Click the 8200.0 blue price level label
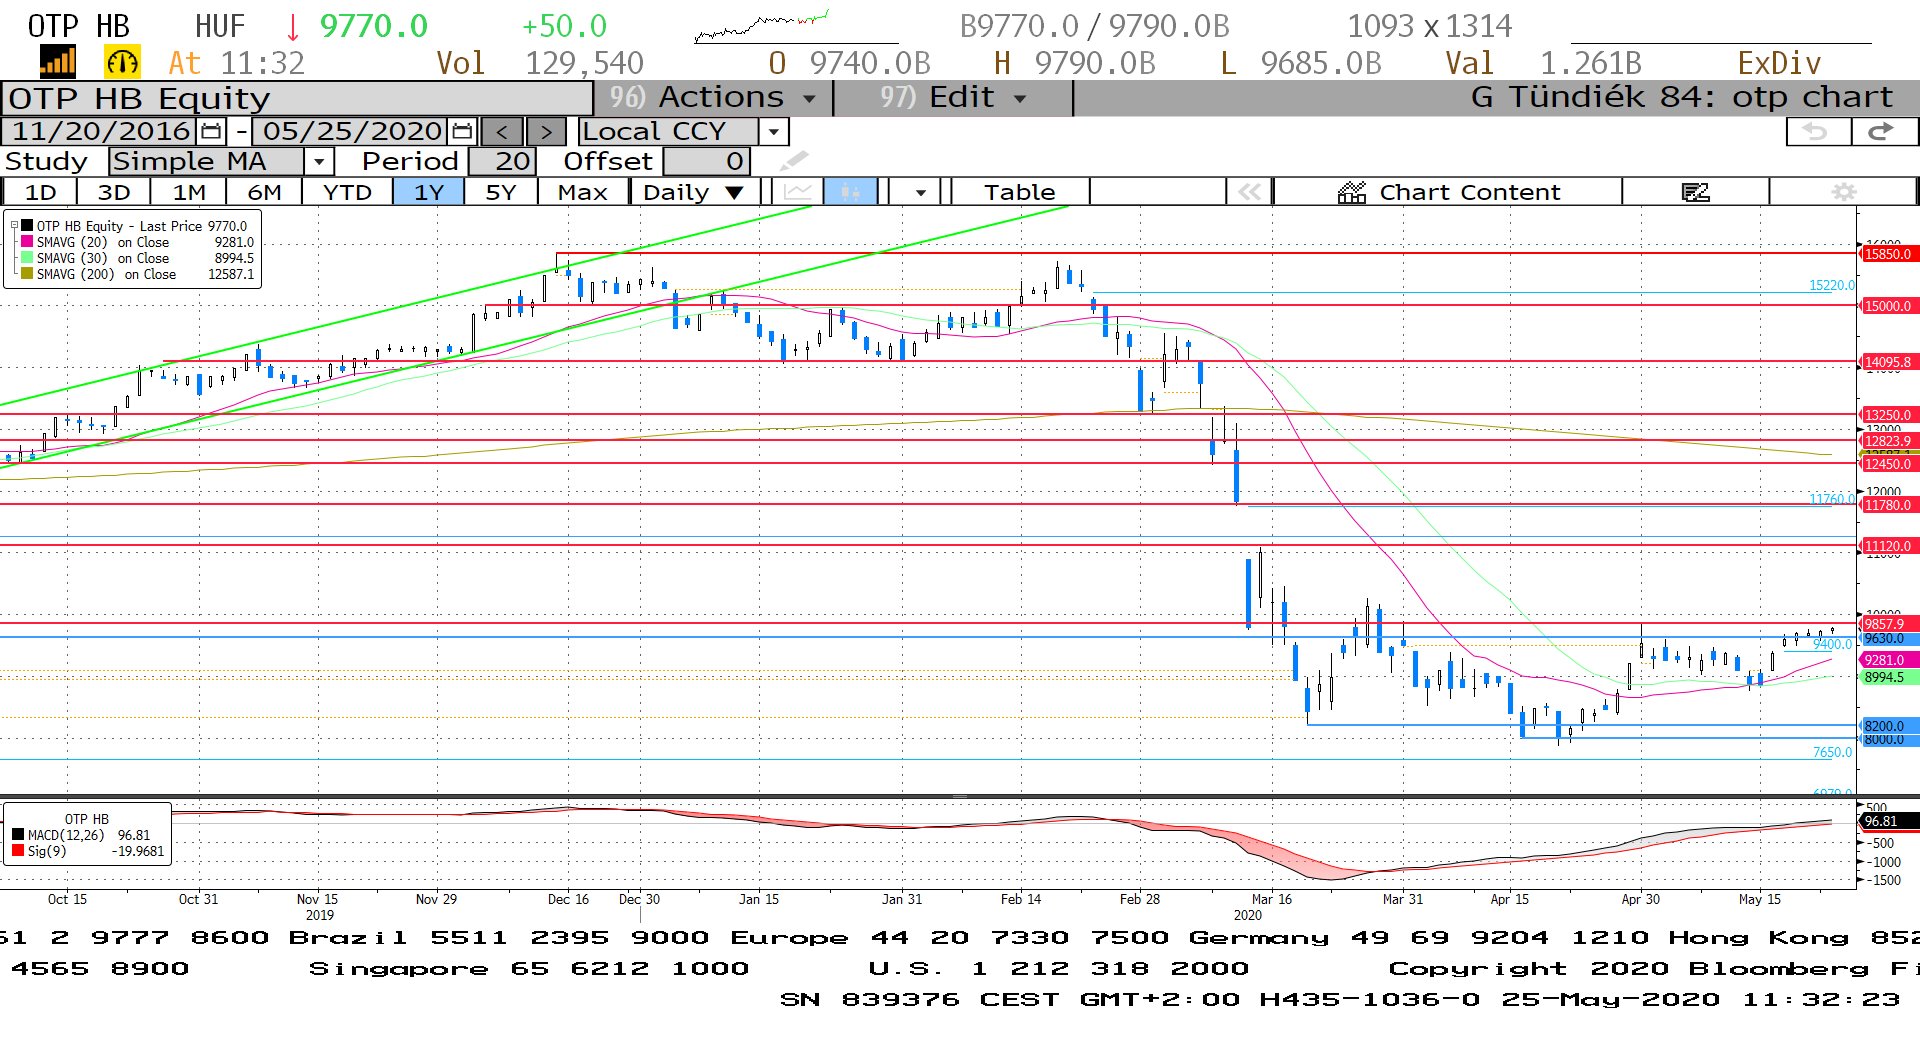1920x1039 pixels. (x=1887, y=726)
